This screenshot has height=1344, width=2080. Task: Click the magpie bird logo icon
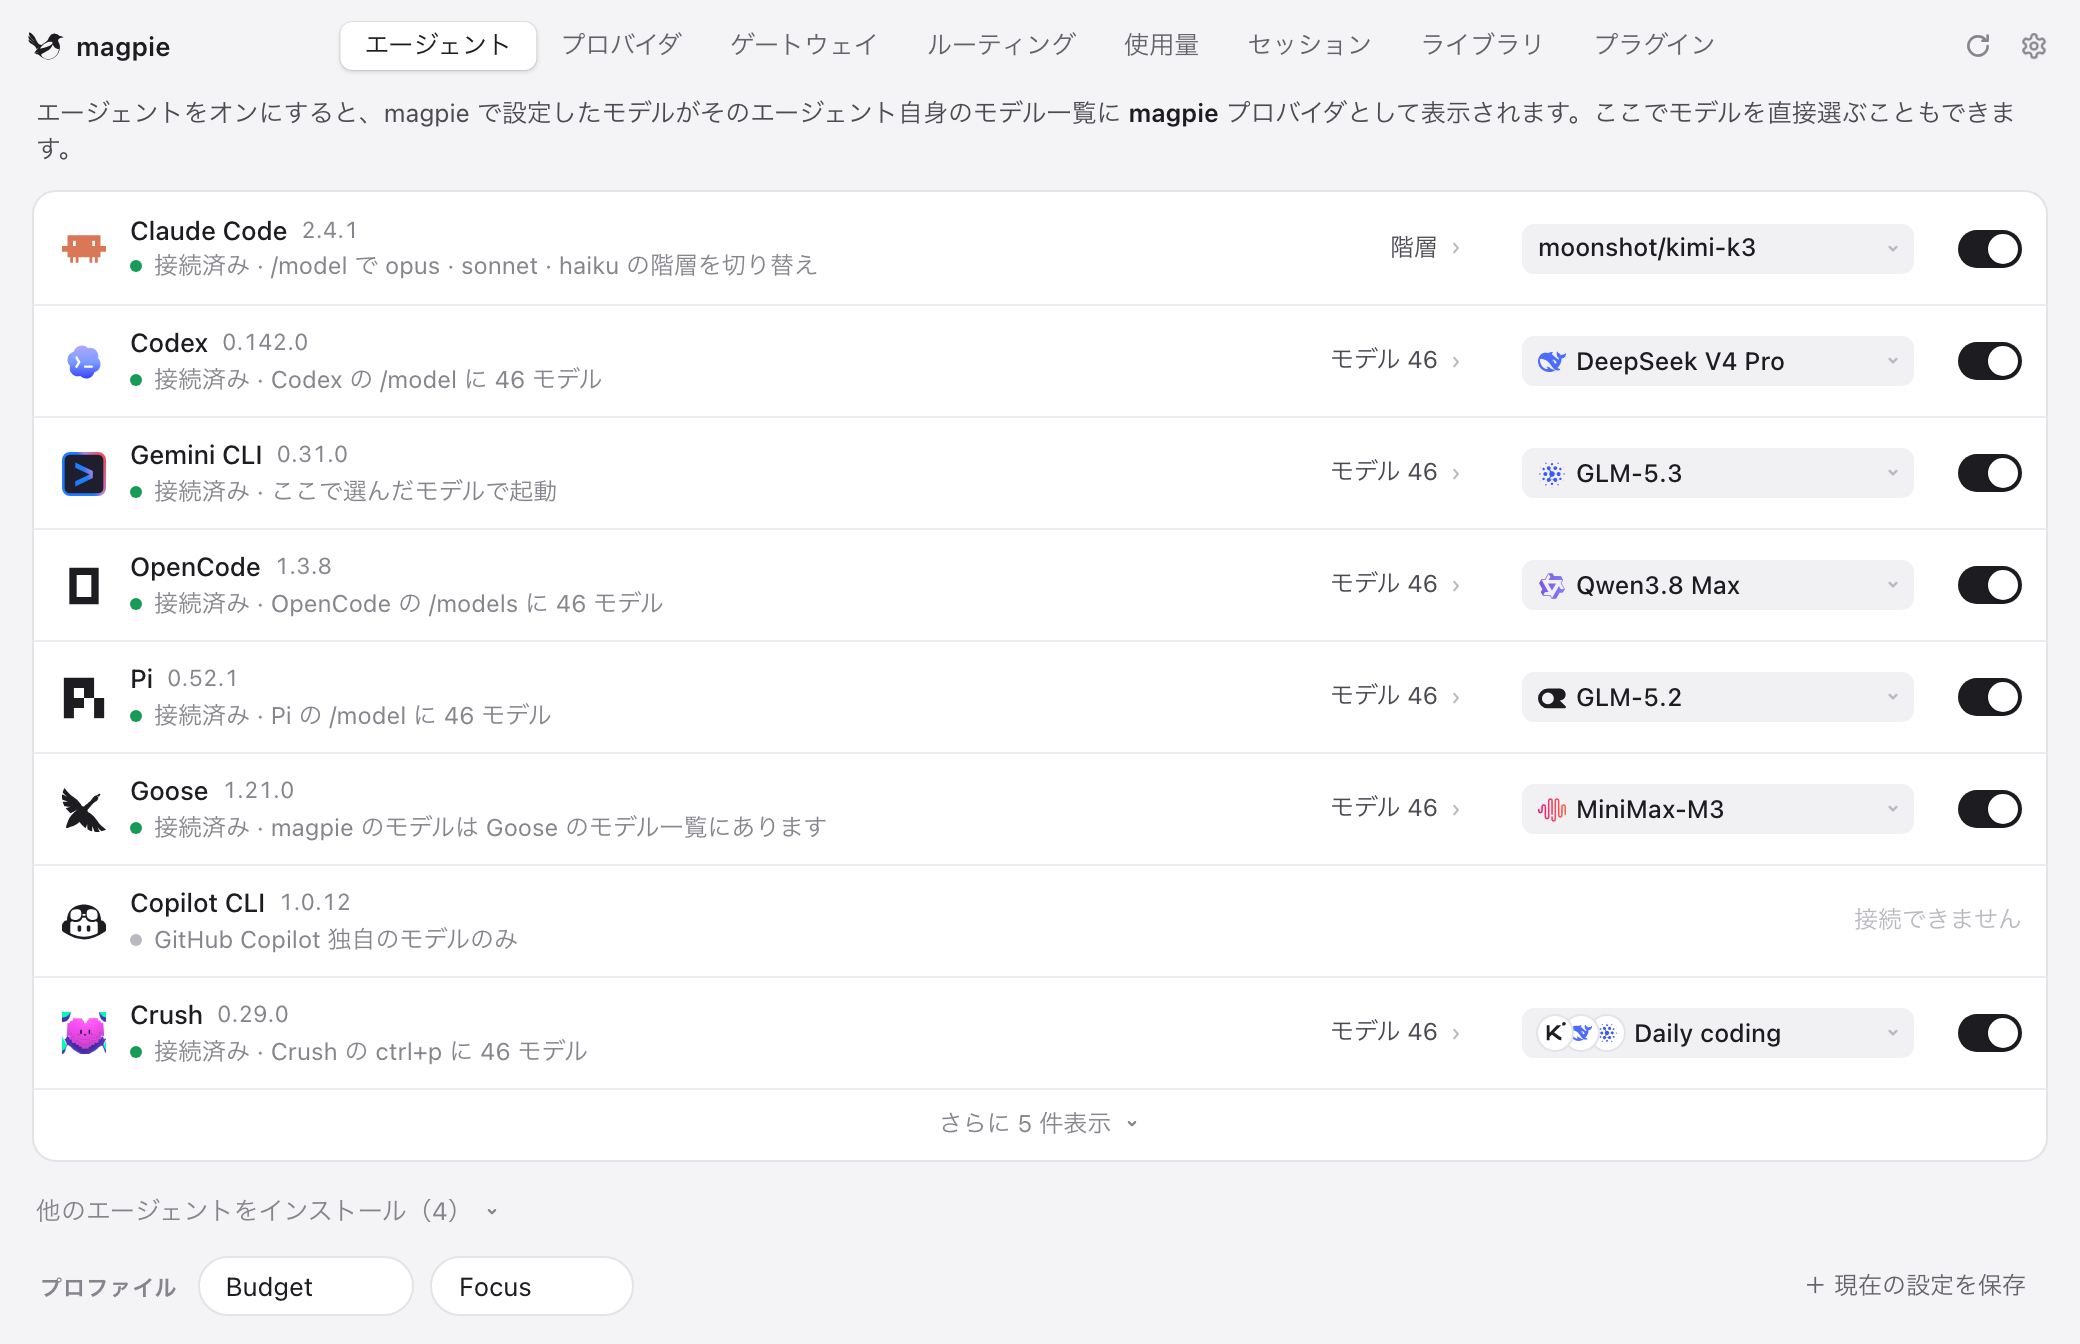pos(45,46)
